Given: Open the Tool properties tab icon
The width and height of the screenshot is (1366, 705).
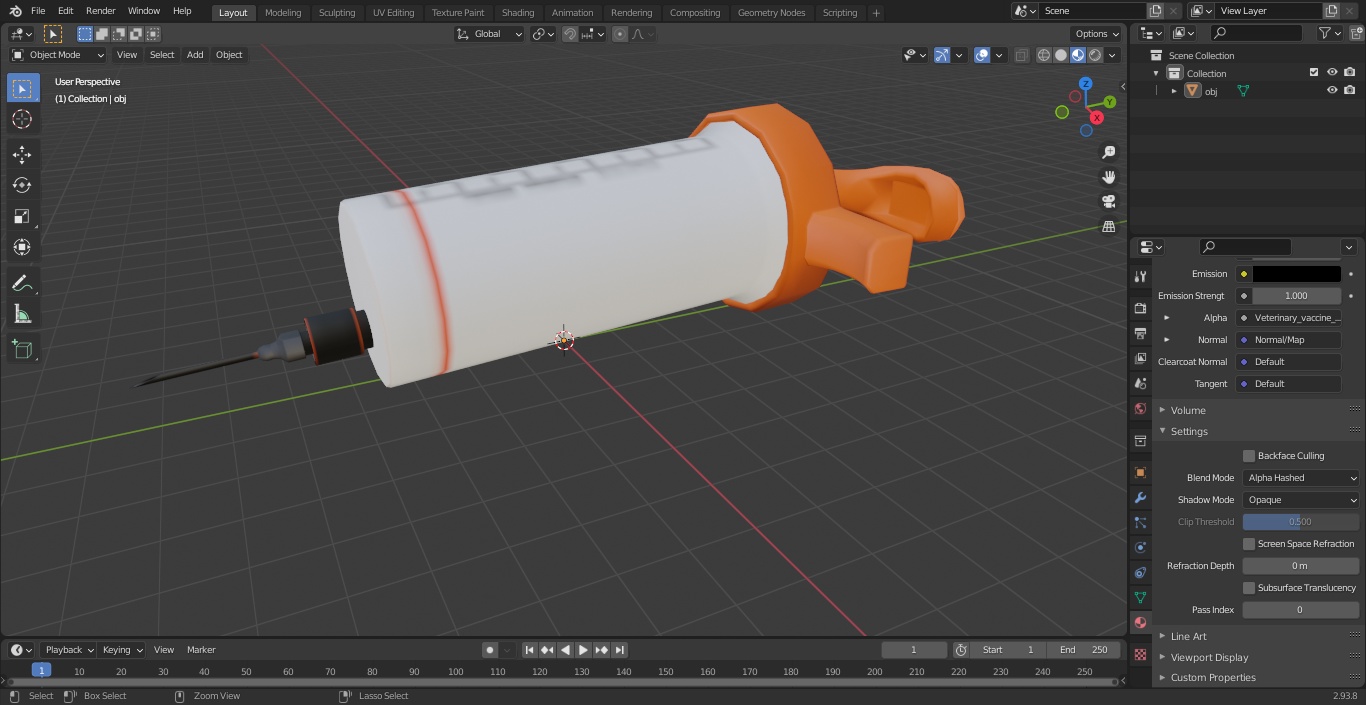Looking at the screenshot, I should [x=1140, y=276].
